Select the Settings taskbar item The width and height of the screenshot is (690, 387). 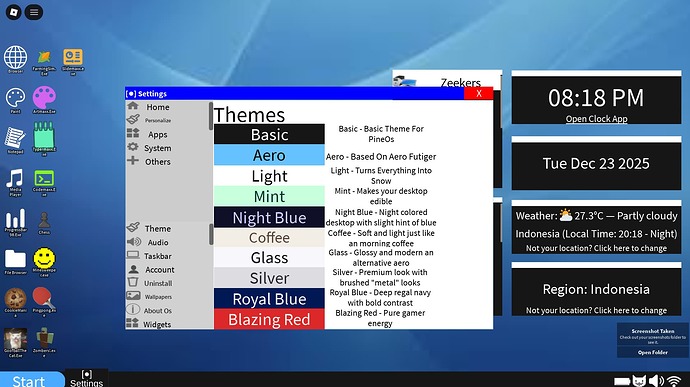(x=87, y=378)
